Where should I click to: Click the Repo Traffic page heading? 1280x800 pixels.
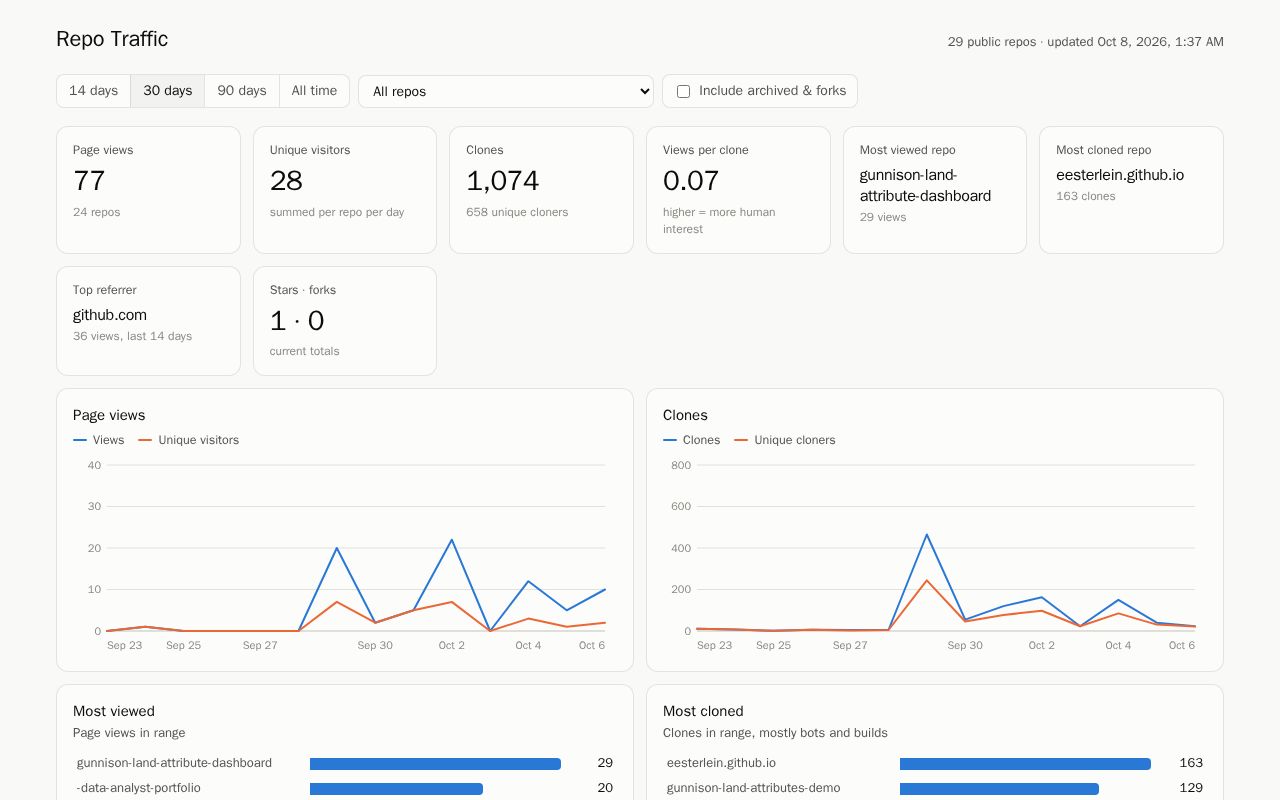pos(112,39)
